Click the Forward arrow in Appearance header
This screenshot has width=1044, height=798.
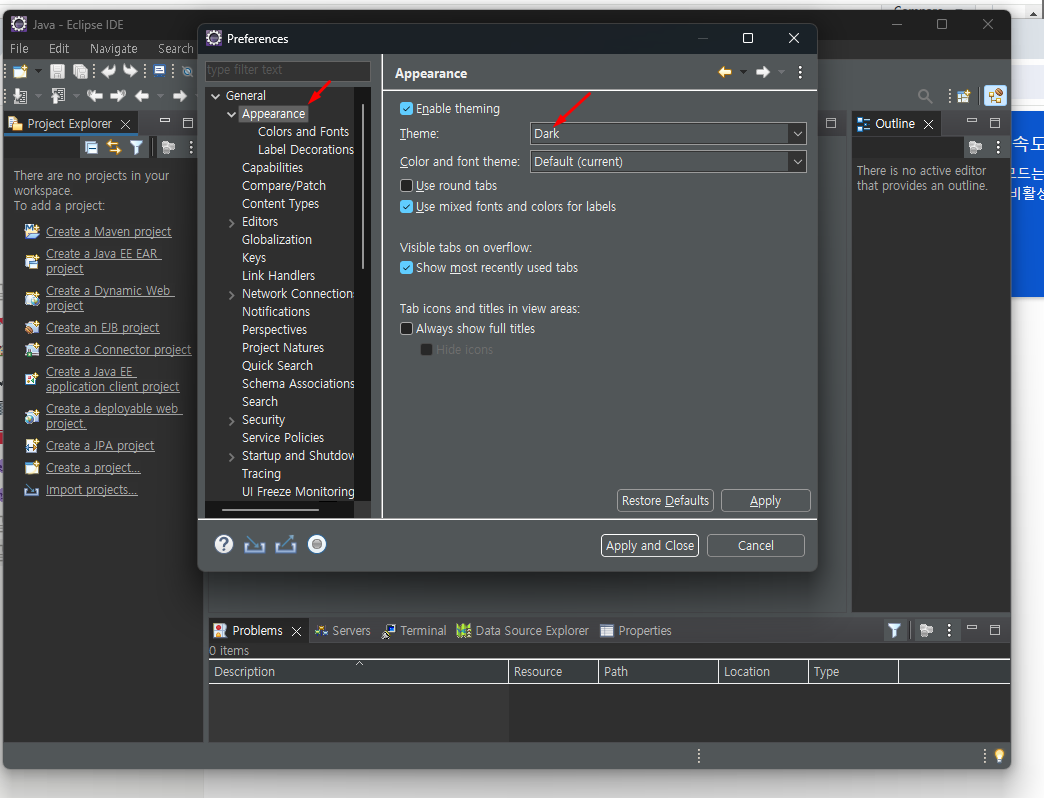pyautogui.click(x=763, y=72)
